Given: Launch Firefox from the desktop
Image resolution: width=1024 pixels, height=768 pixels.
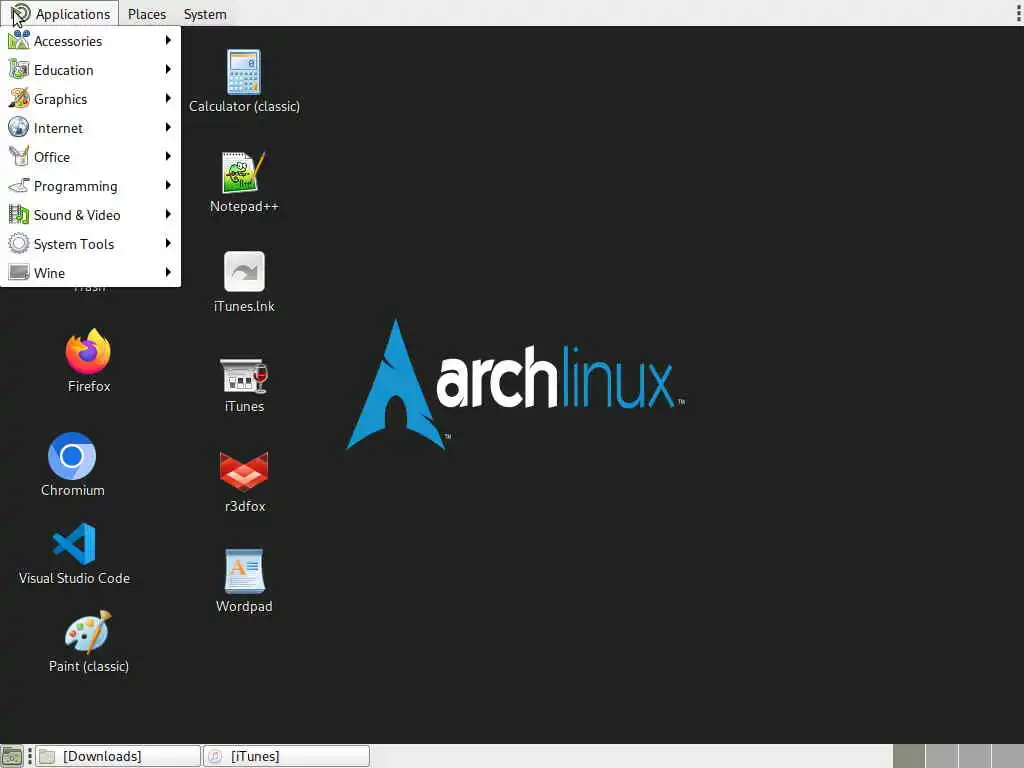Looking at the screenshot, I should 88,351.
